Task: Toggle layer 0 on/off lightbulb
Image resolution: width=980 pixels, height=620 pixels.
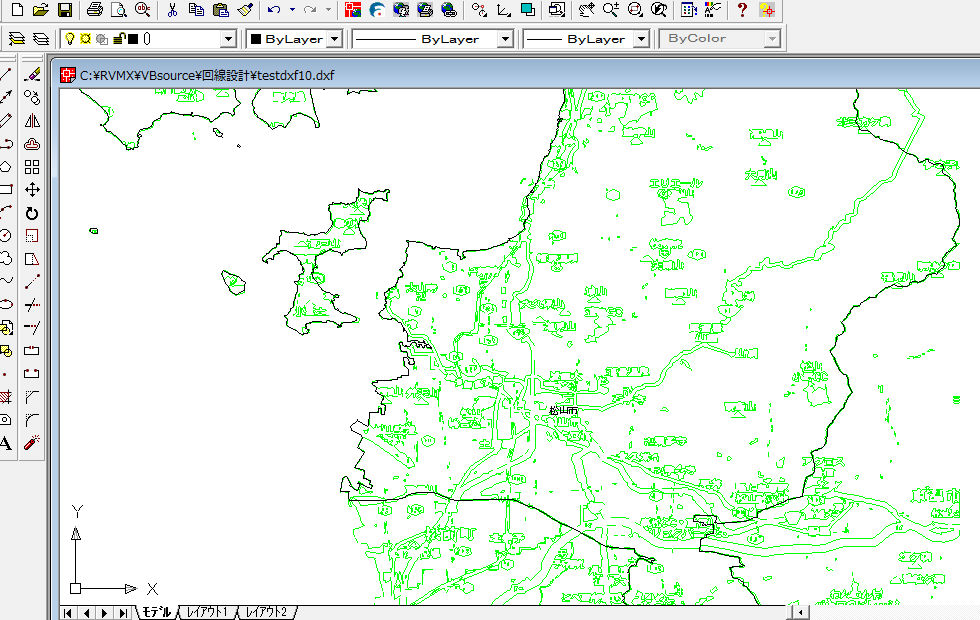Action: (x=70, y=39)
